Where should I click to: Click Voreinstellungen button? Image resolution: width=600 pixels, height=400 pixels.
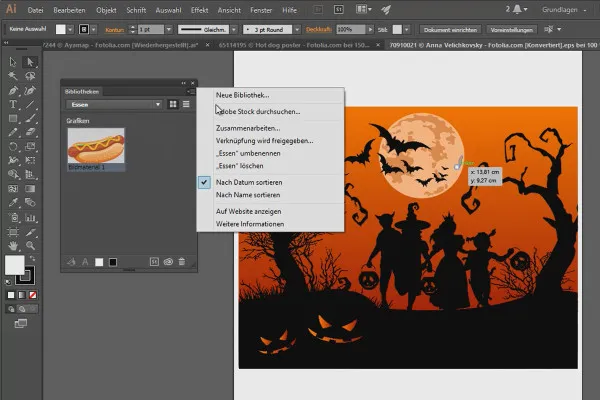point(512,29)
